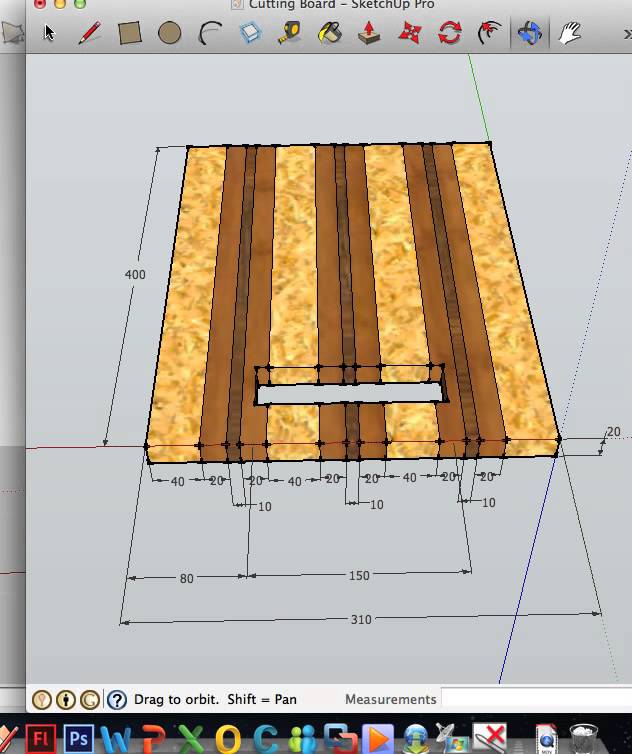The height and width of the screenshot is (754, 632).
Task: Select the Paint Bucket tool
Action: click(x=330, y=33)
